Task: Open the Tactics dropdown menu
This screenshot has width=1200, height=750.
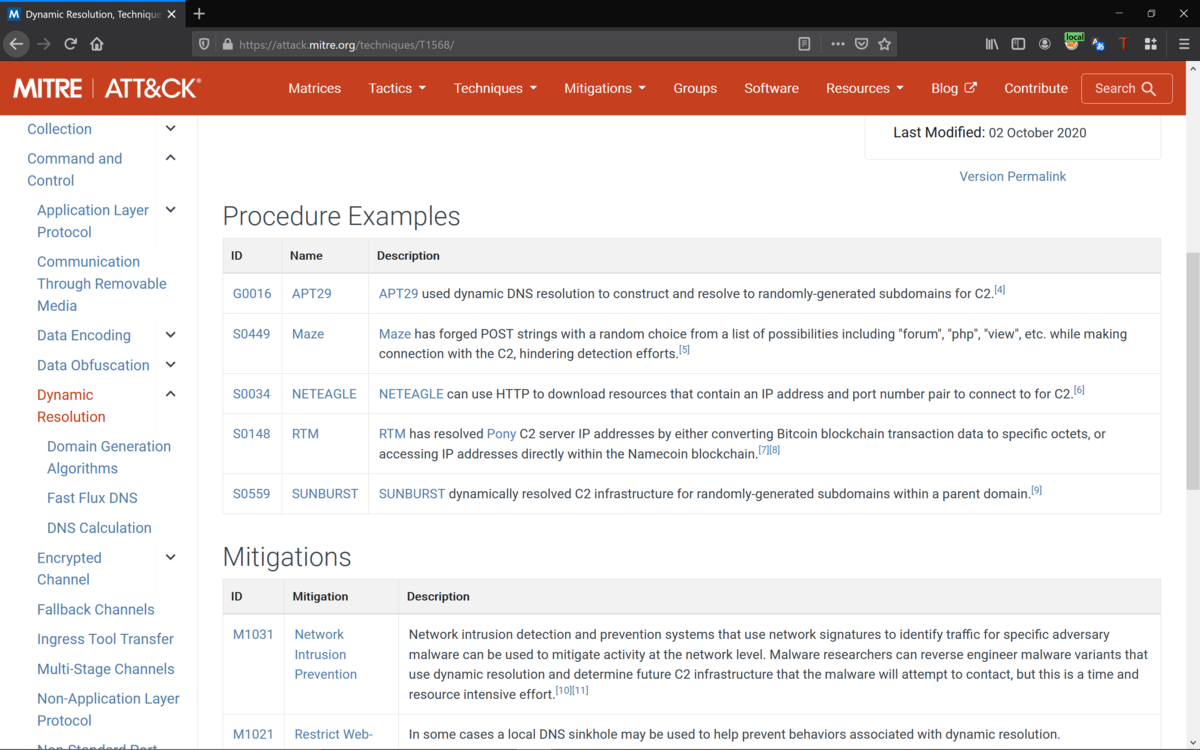Action: [397, 88]
